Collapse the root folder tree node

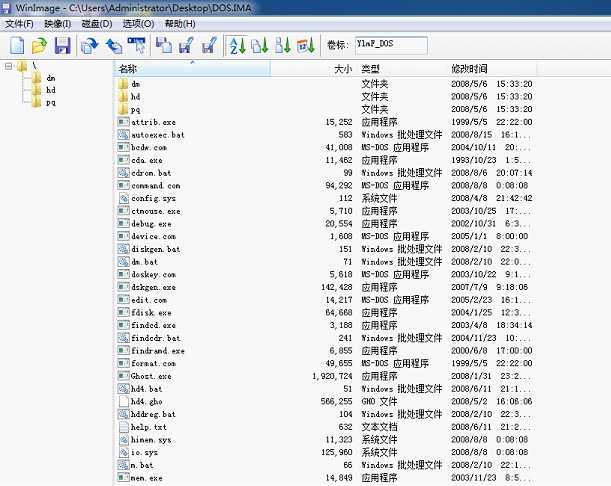coord(8,66)
